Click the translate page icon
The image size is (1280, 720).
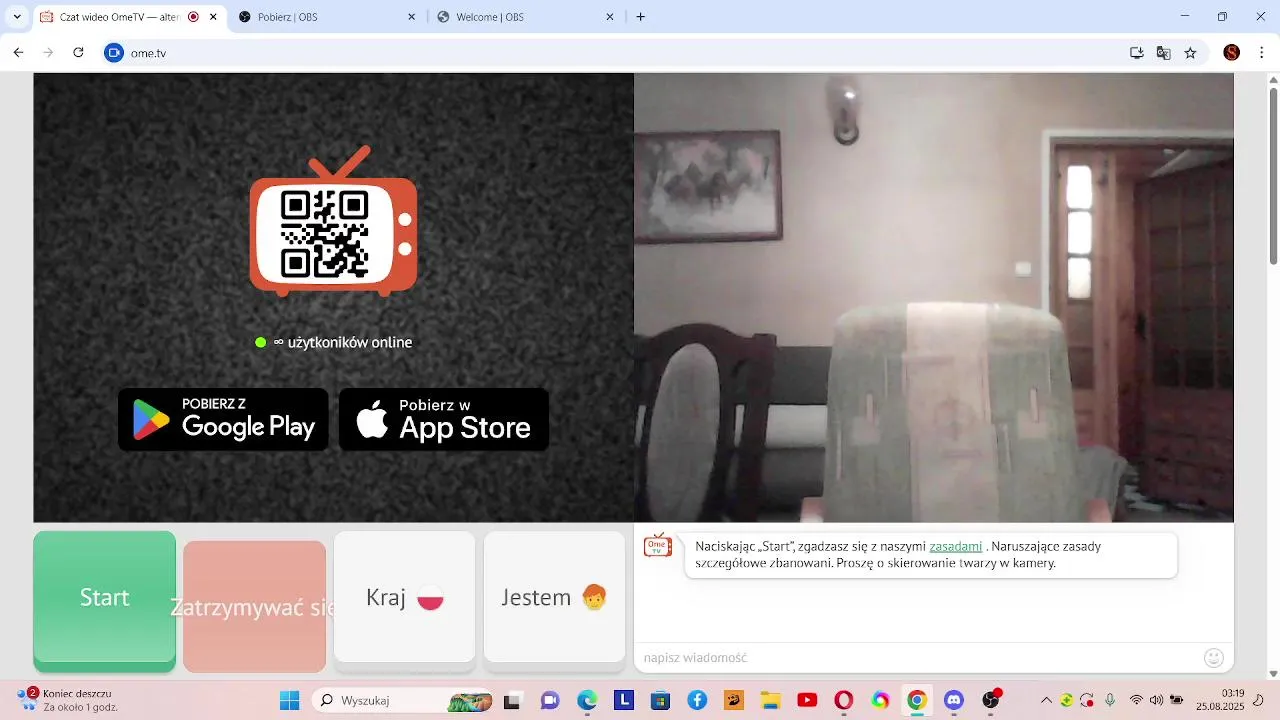[1163, 53]
